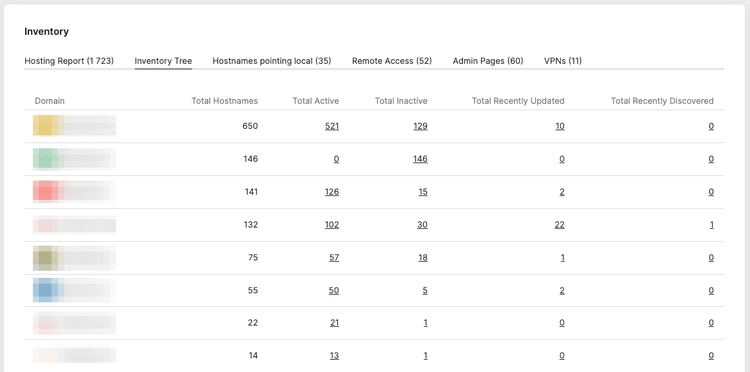Open the underlined 22 recently updated link
The image size is (750, 372).
point(560,225)
